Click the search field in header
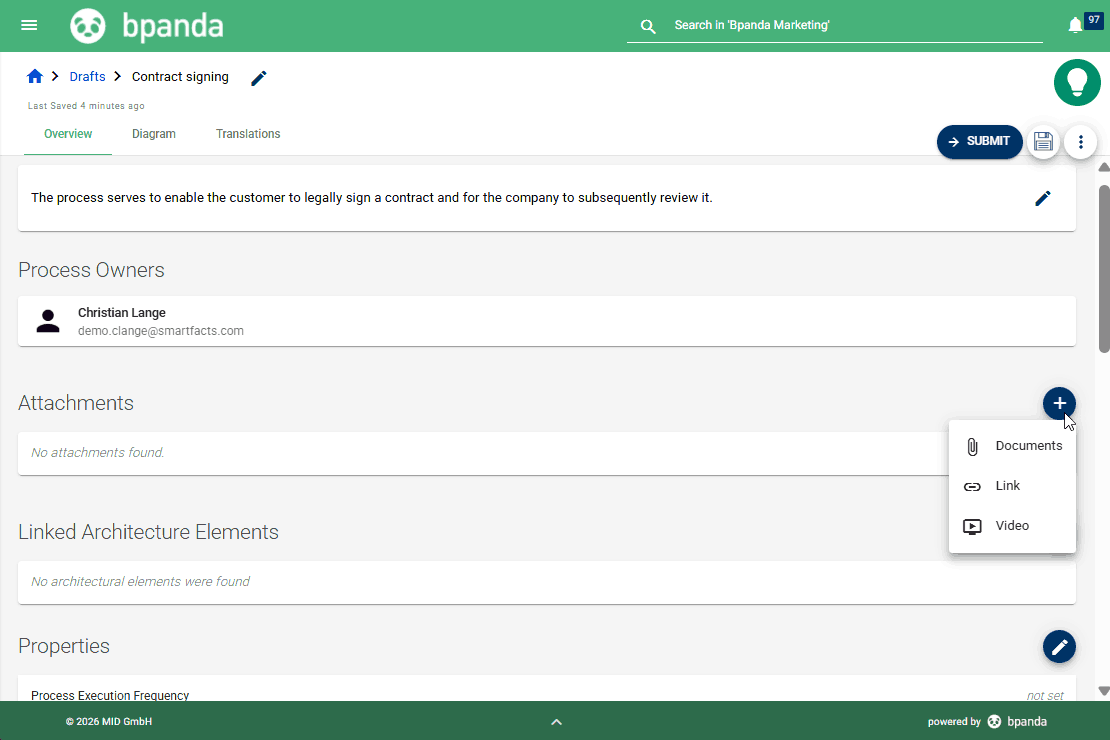Screen dimensions: 1110x740 850,25
